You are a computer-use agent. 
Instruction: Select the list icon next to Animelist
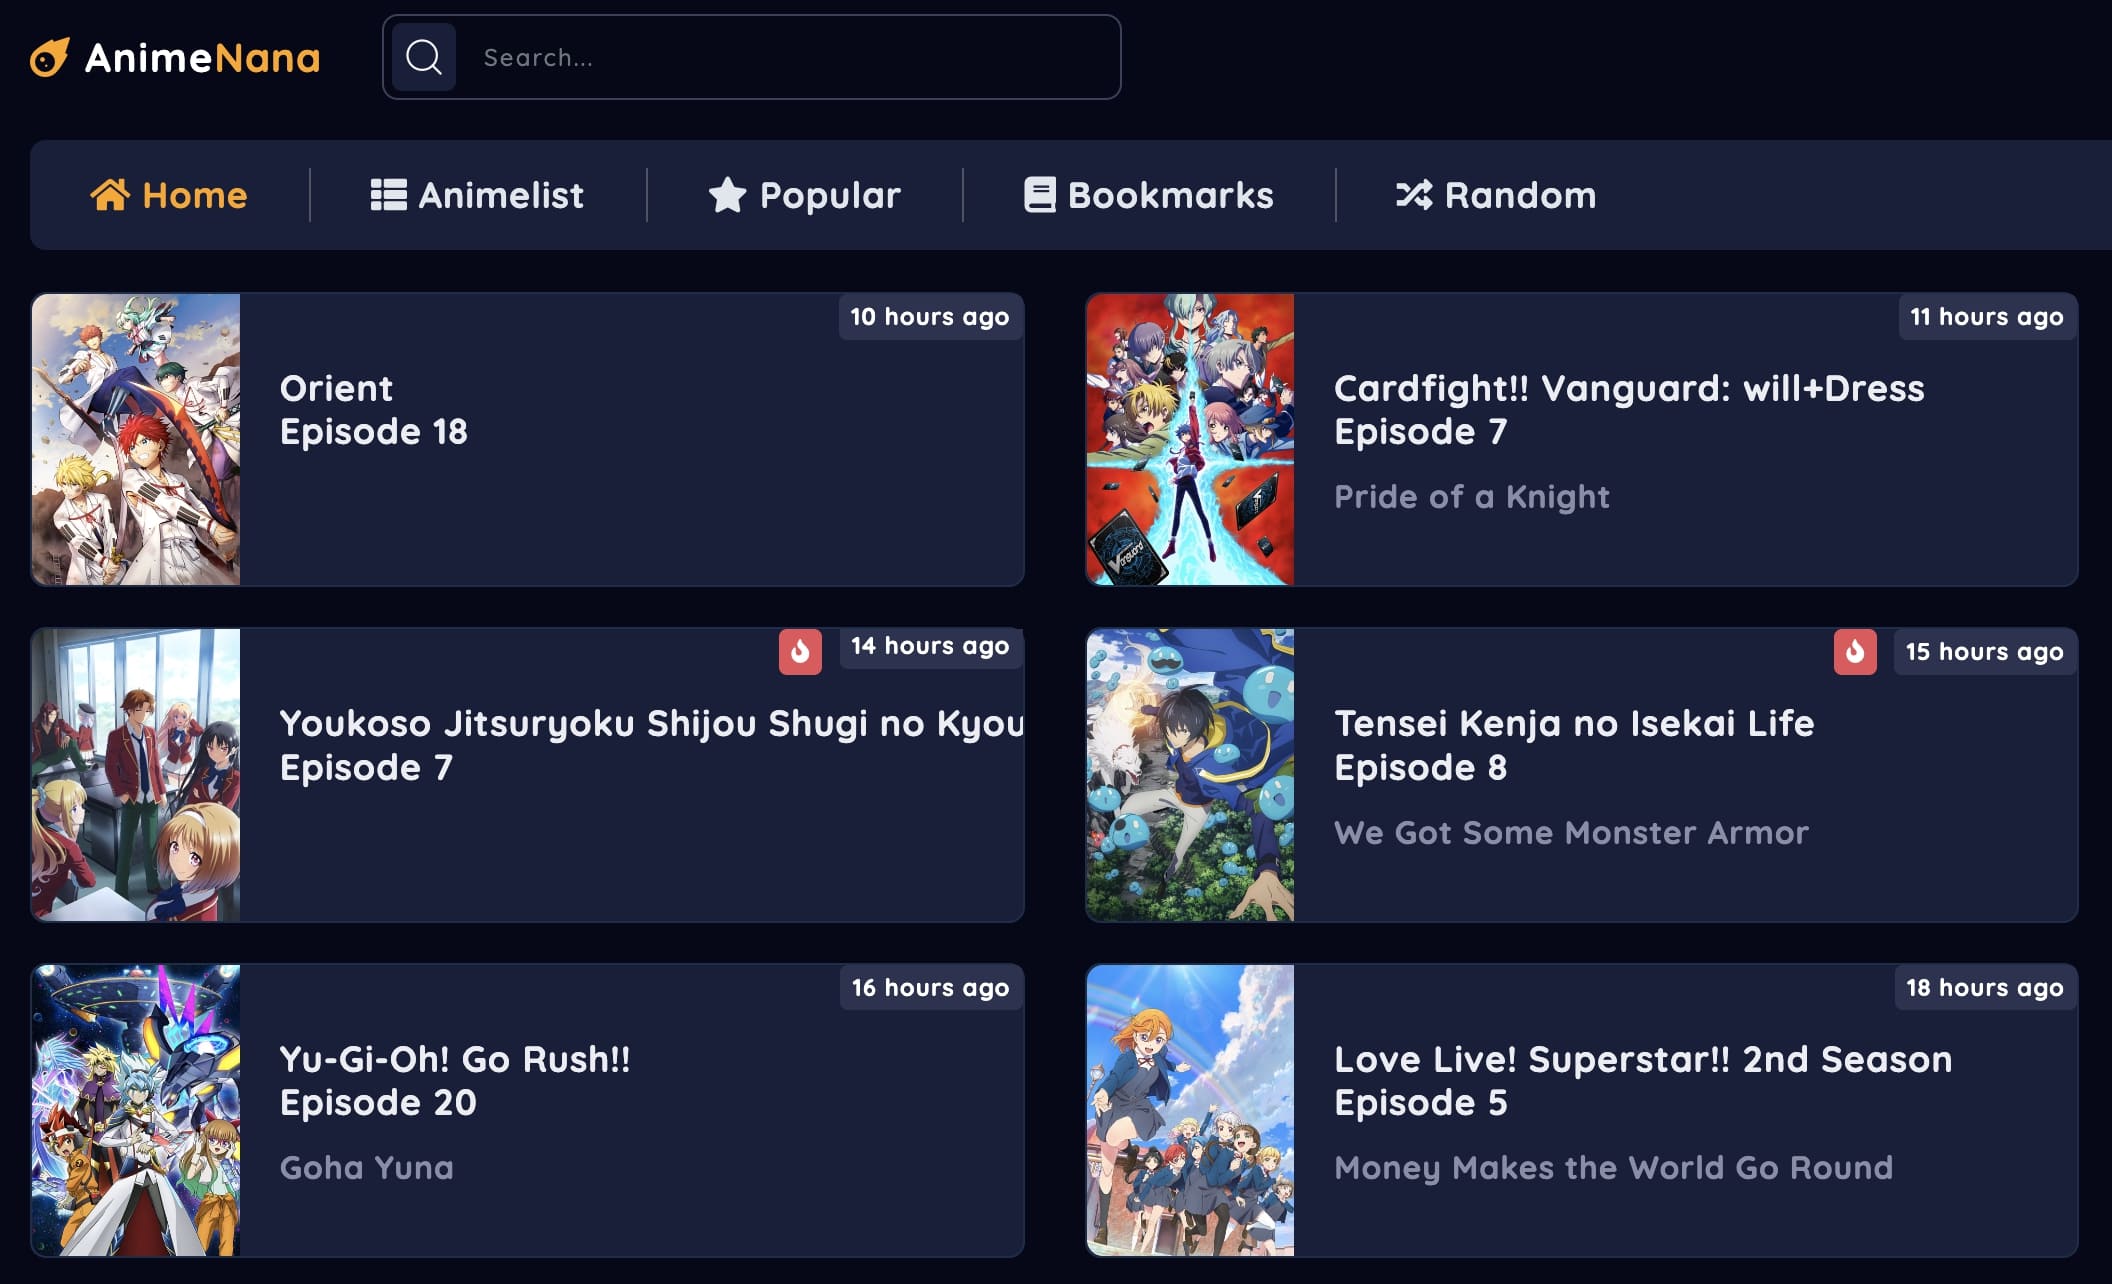[388, 195]
